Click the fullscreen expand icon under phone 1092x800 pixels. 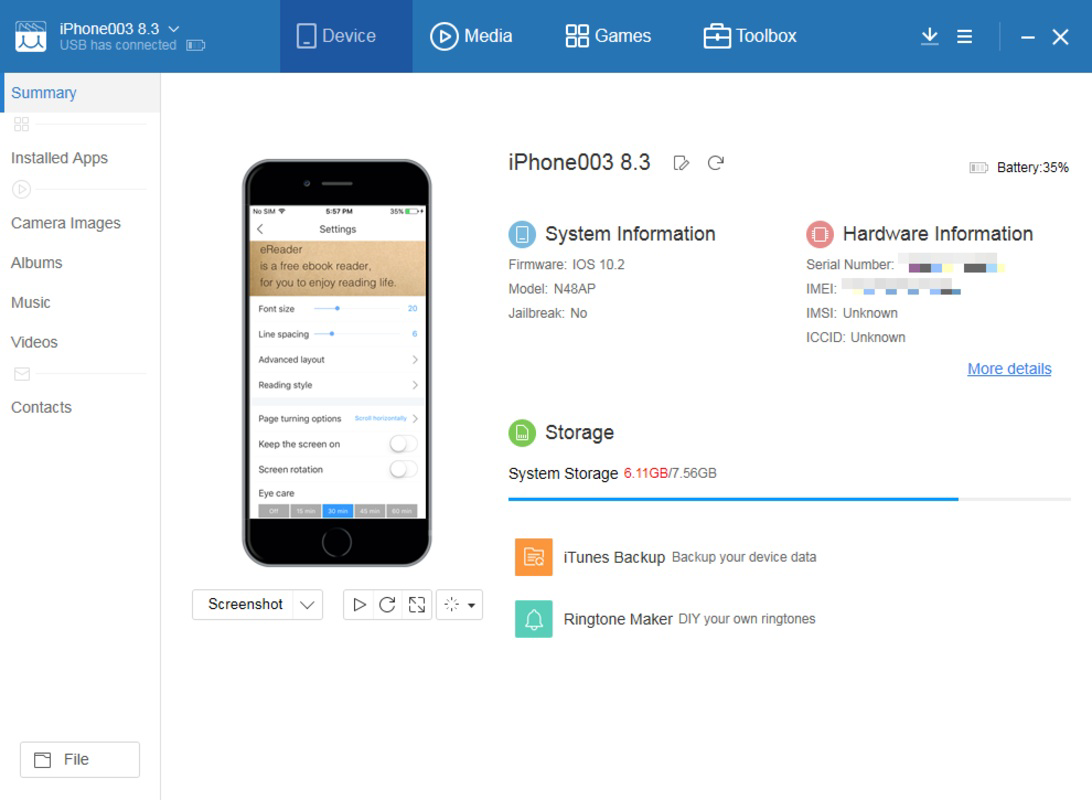(x=416, y=604)
